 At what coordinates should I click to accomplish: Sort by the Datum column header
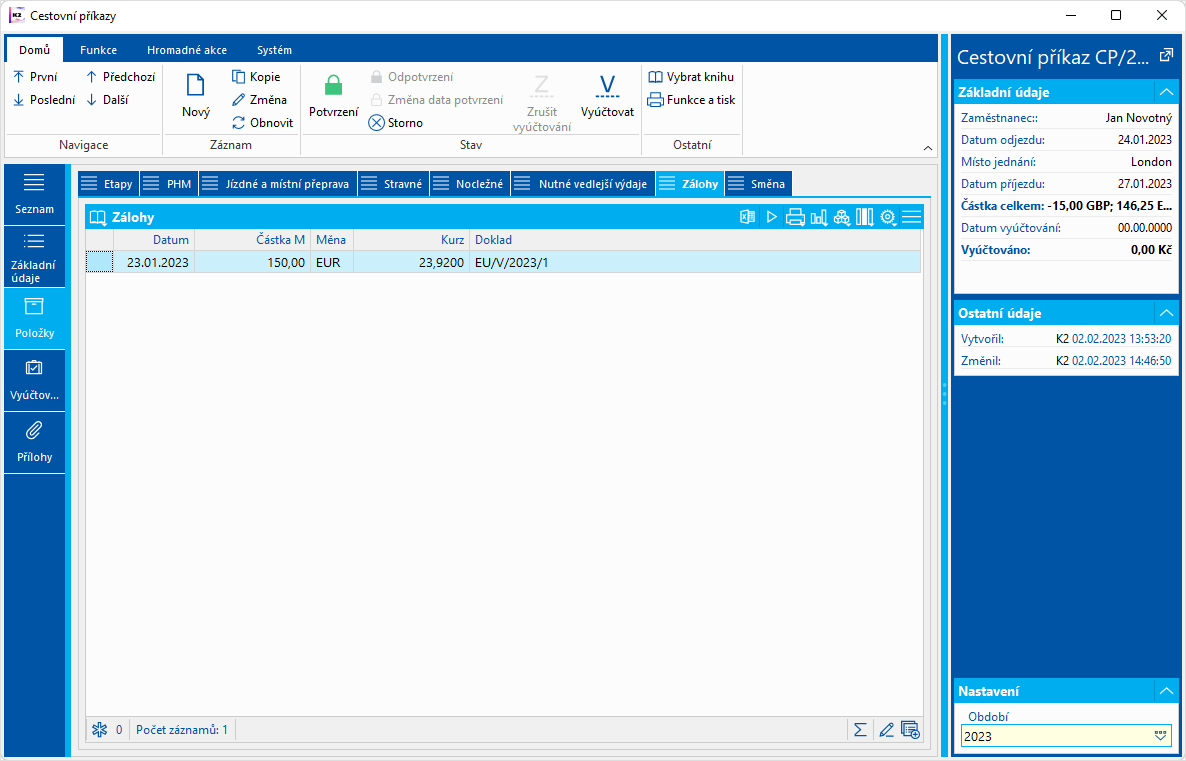tap(154, 240)
